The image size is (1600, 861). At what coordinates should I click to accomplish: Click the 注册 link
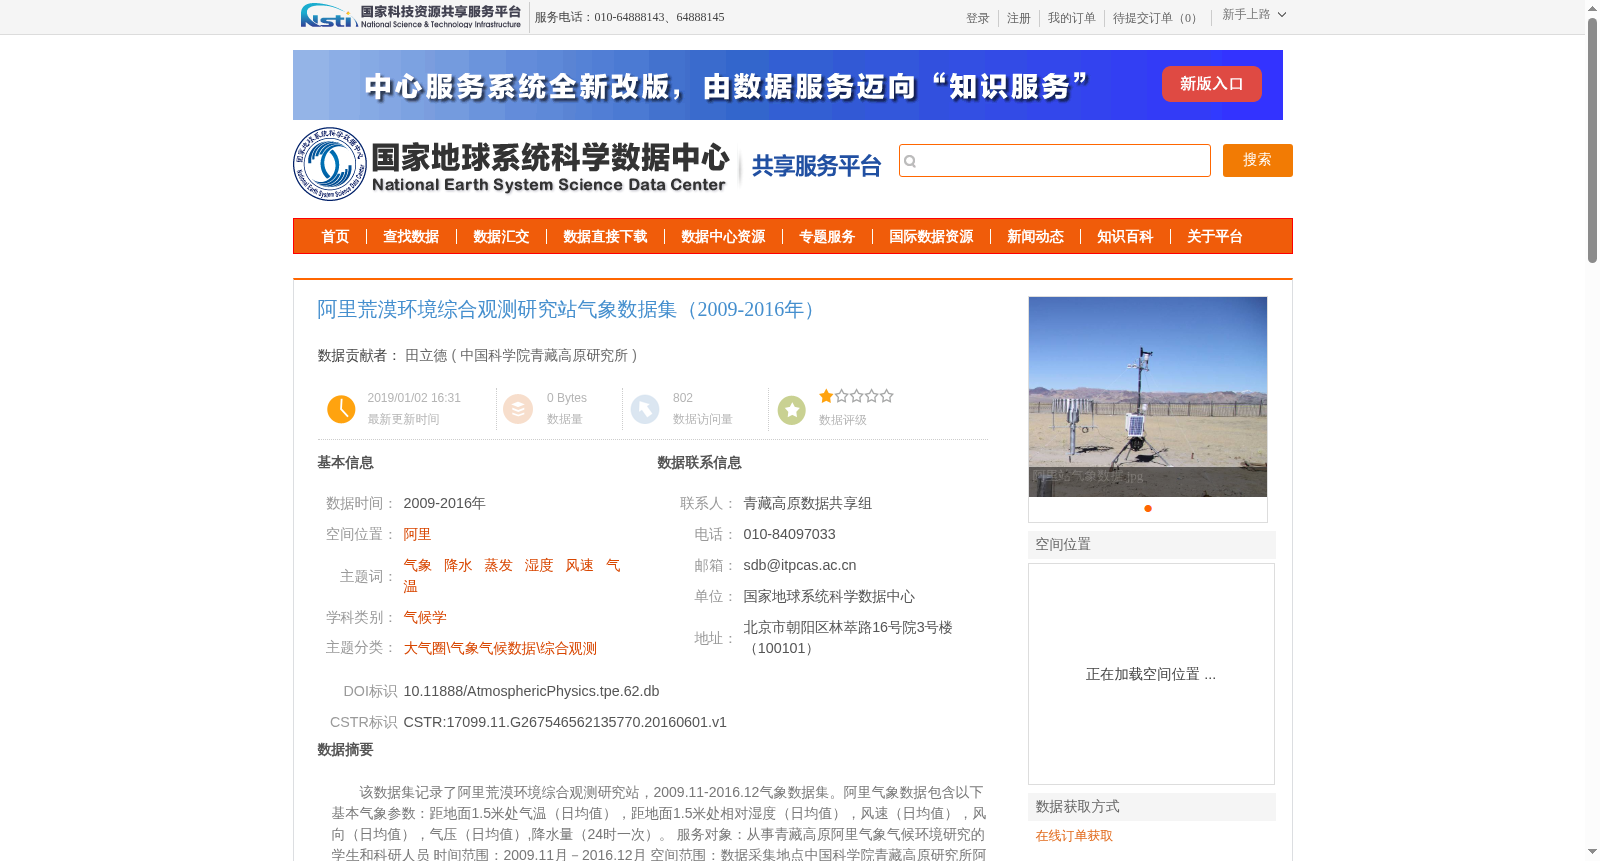(1018, 18)
